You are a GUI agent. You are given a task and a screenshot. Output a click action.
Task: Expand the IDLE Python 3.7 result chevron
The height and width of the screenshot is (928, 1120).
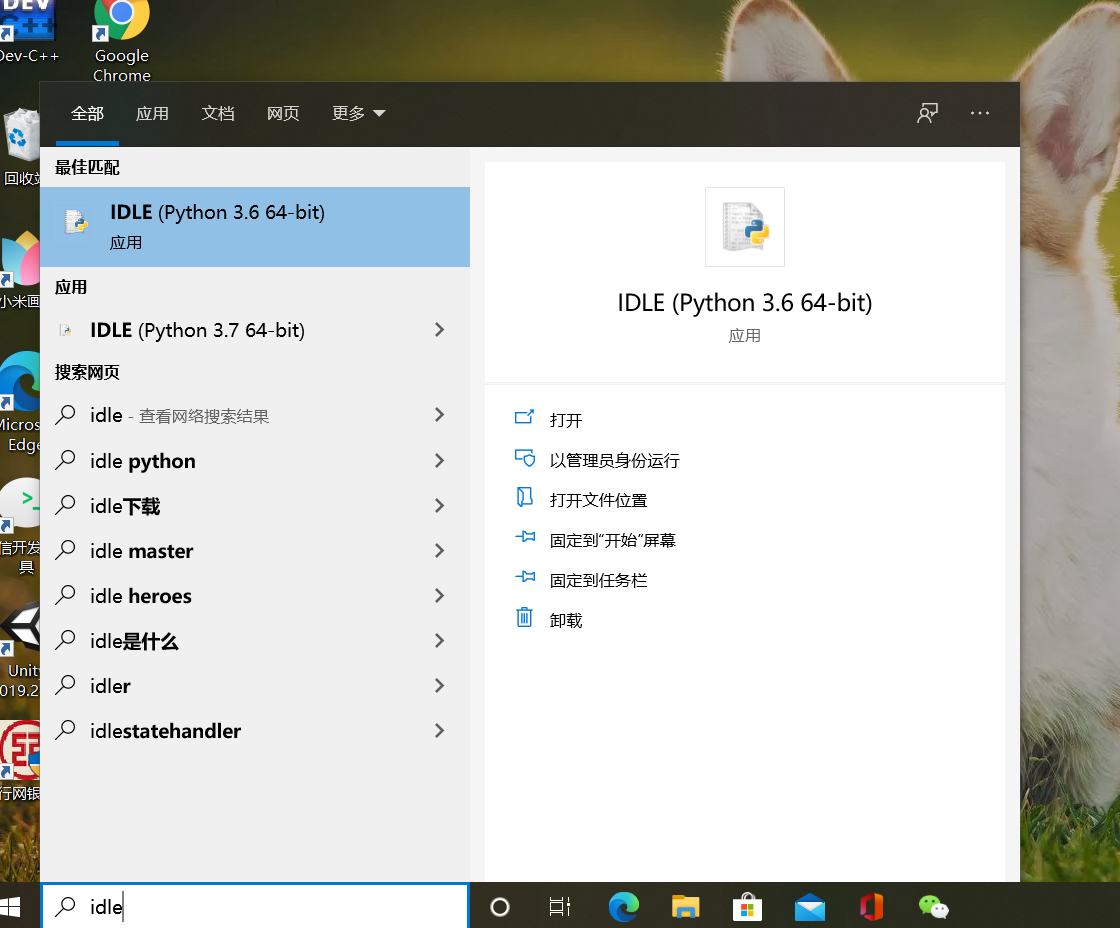click(439, 330)
